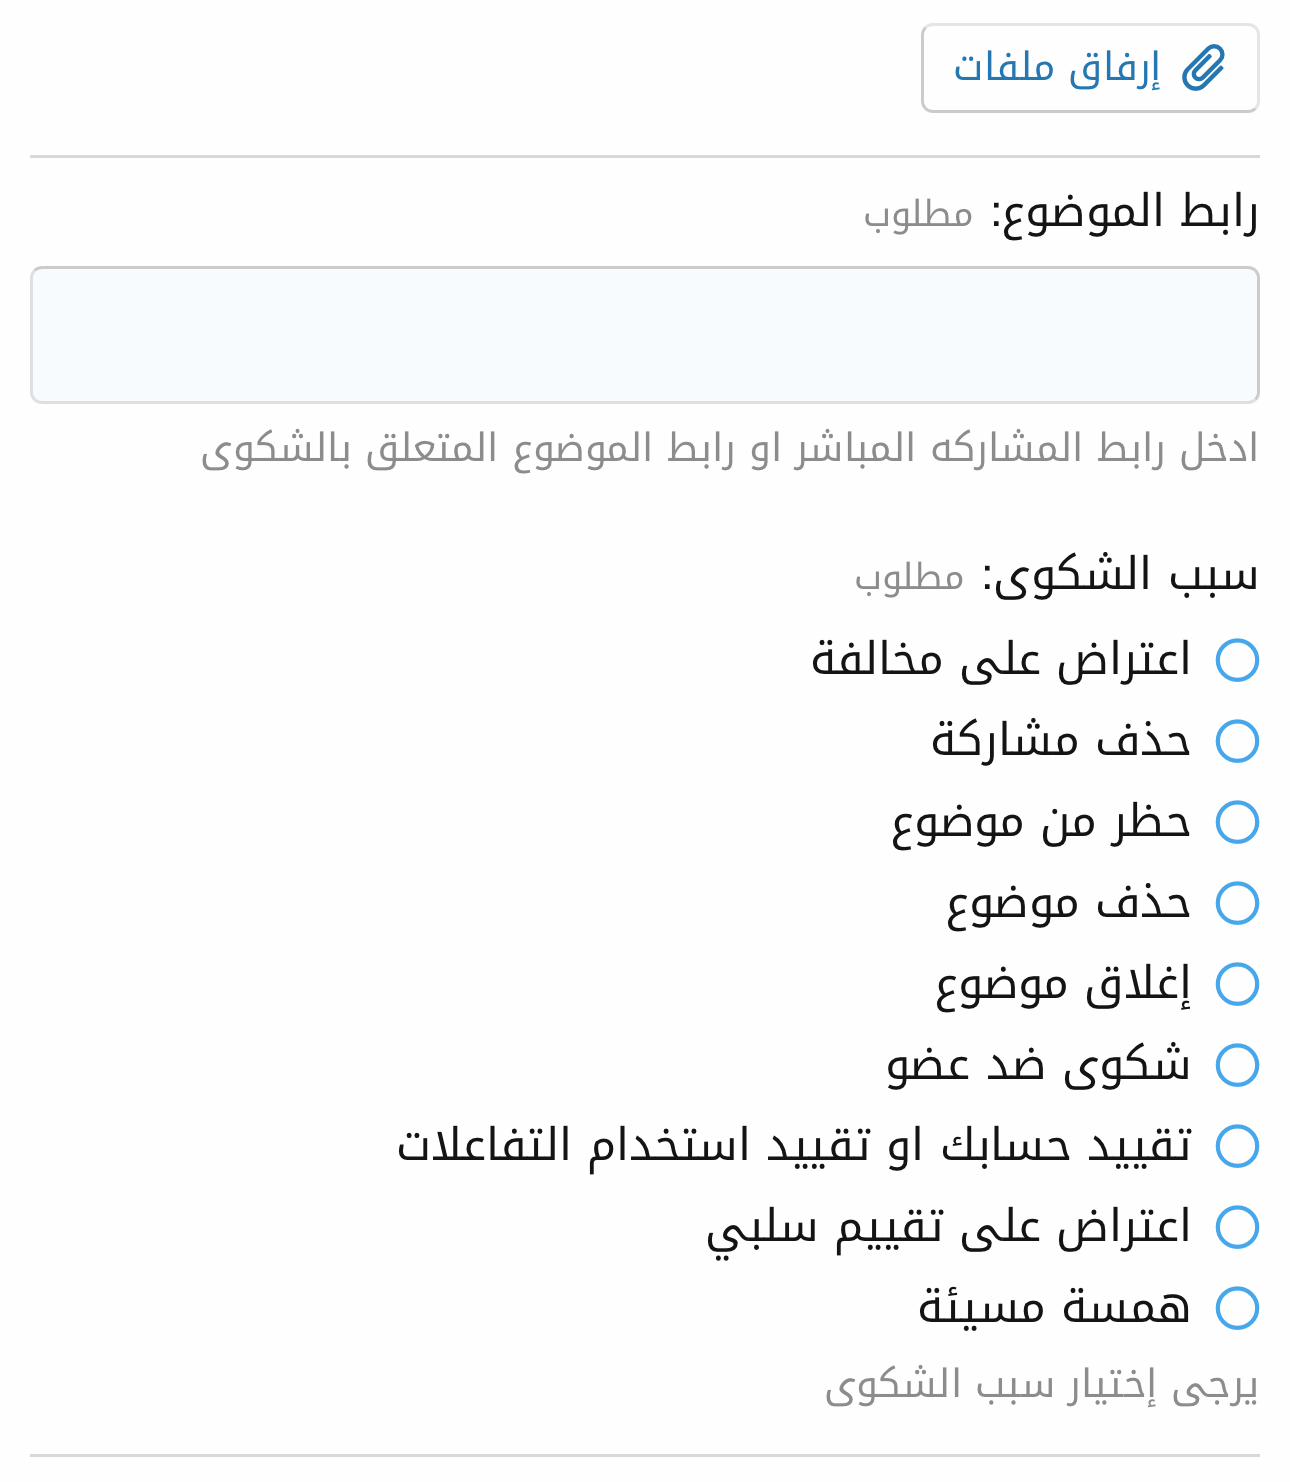The width and height of the screenshot is (1290, 1482).
Task: Click the "اعتراض على تقييم سلبي" label text
Action: point(948,1227)
